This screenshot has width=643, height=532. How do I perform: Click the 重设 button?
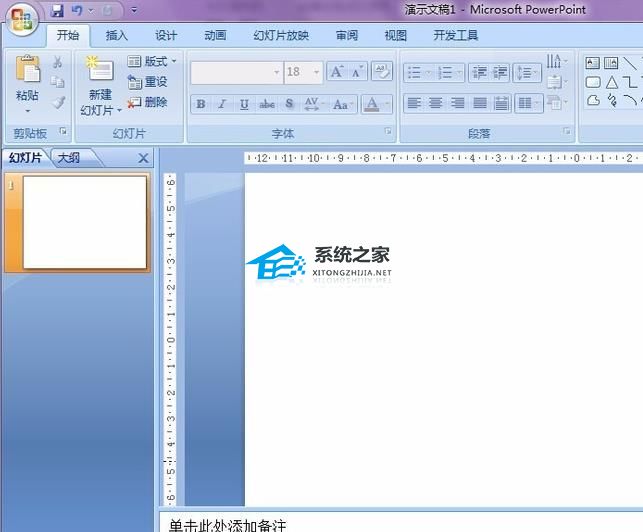[x=148, y=82]
